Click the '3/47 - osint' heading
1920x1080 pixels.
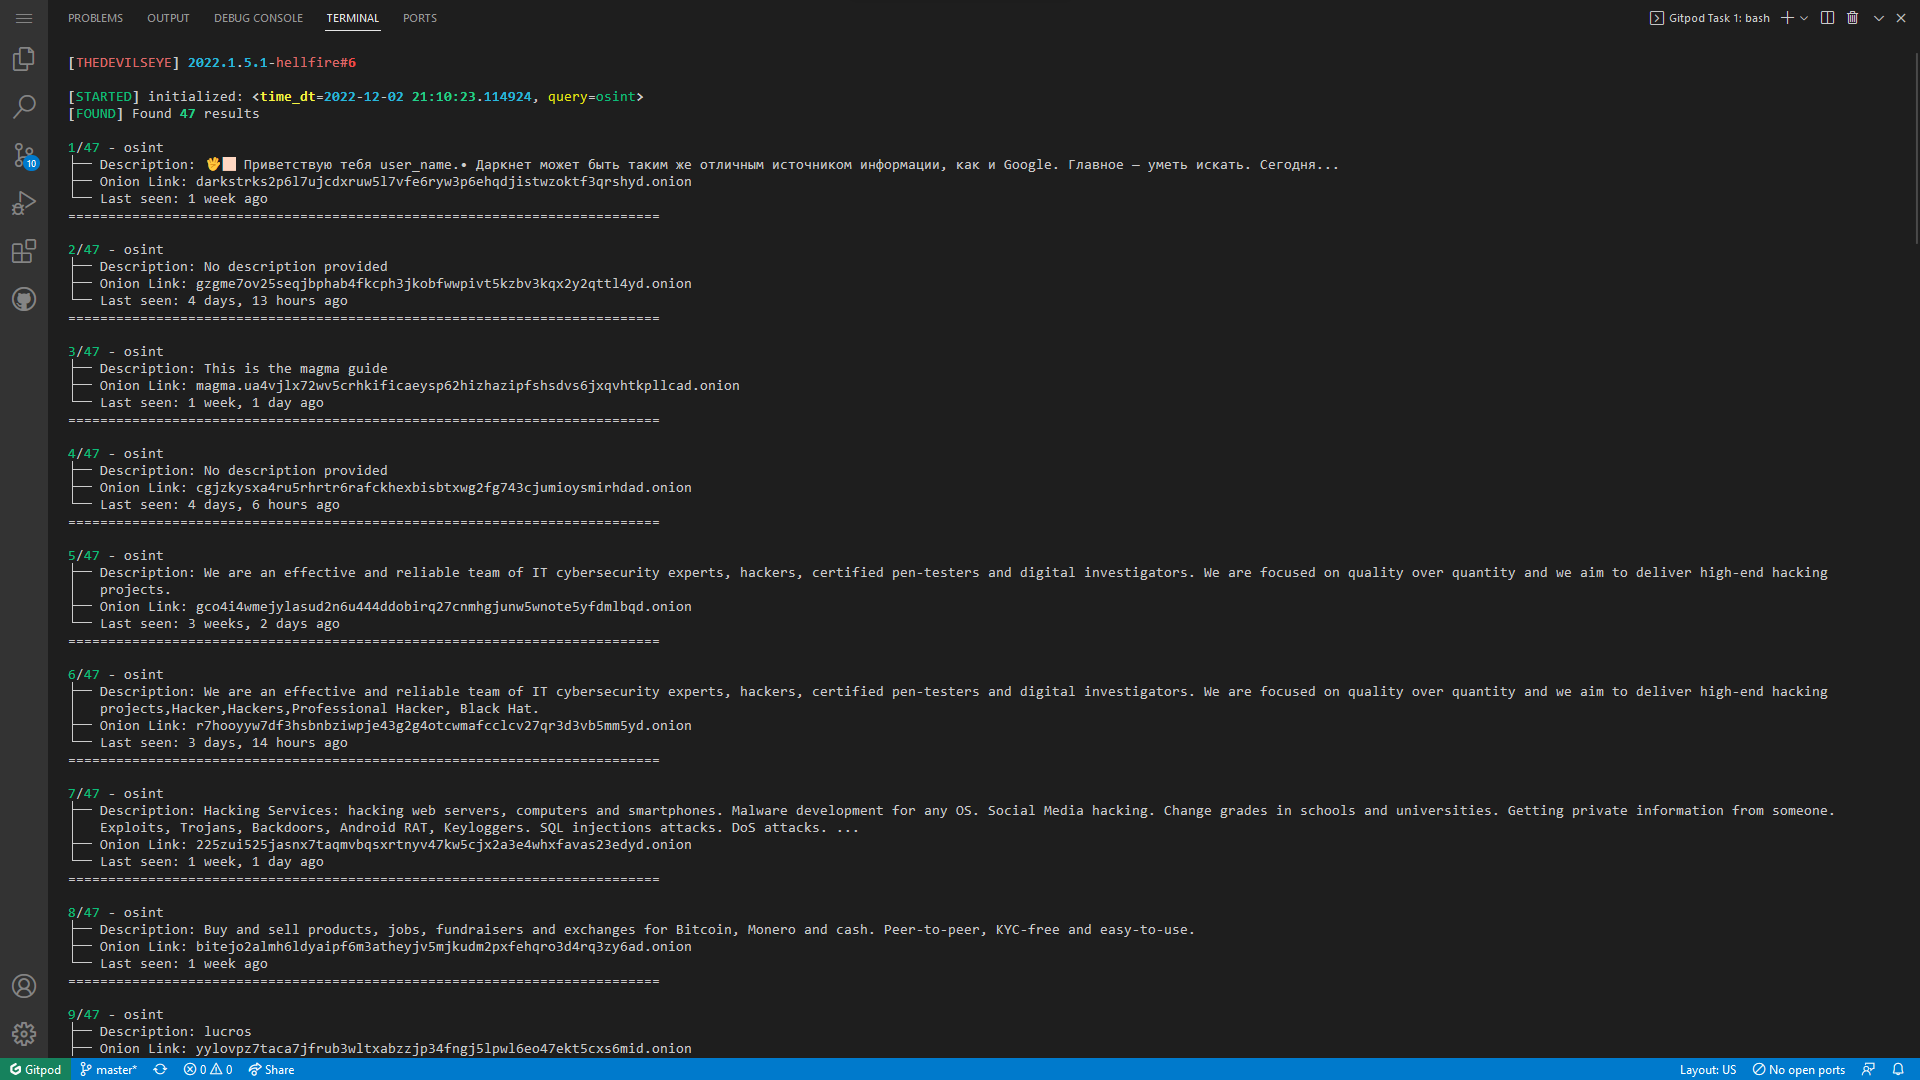pyautogui.click(x=116, y=352)
